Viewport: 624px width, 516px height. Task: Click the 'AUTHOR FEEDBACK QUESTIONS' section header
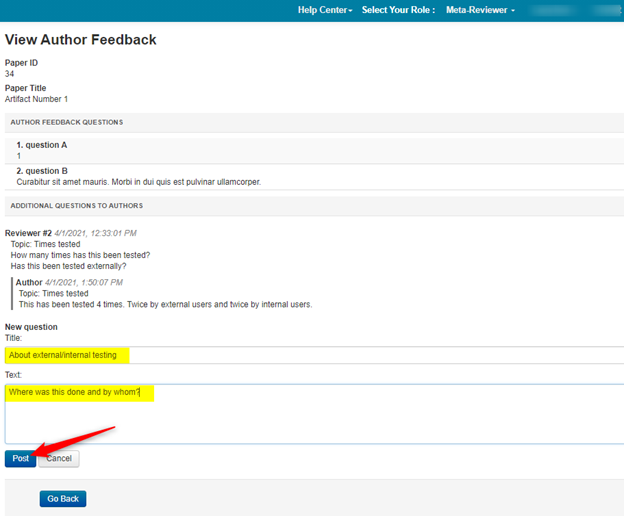(x=66, y=122)
